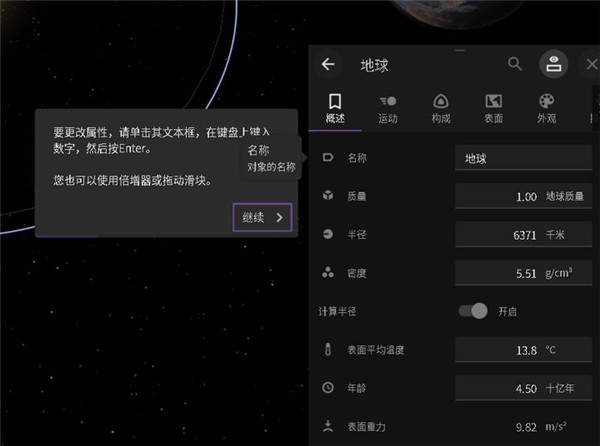Click the 千米 unit label
600x446 pixels.
[555, 234]
